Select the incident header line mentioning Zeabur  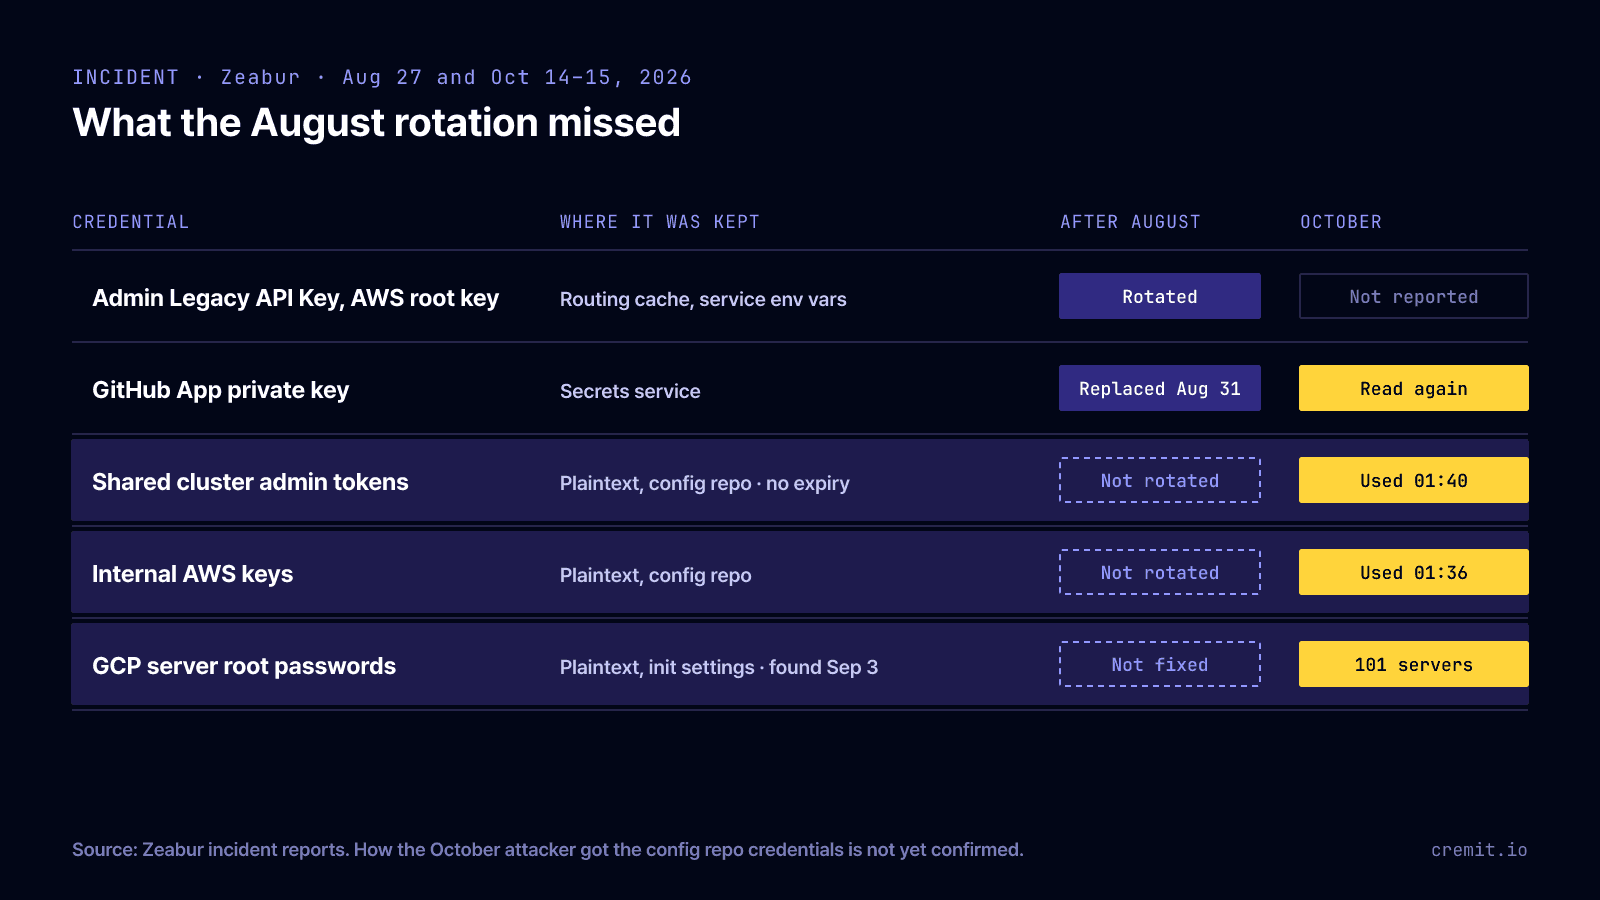click(x=382, y=77)
